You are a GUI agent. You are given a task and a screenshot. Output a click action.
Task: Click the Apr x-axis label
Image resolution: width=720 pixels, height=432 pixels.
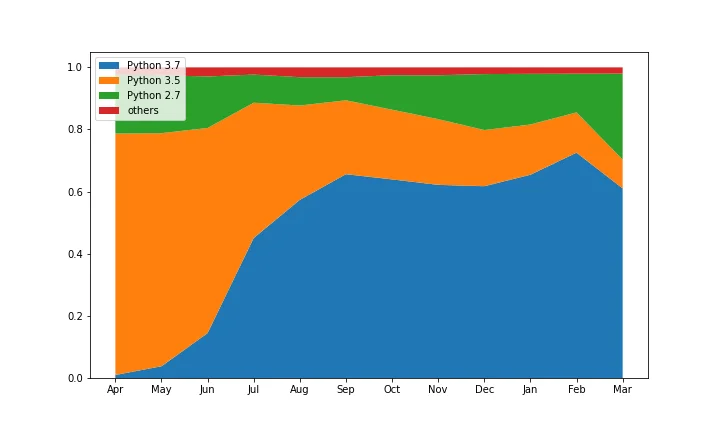115,390
